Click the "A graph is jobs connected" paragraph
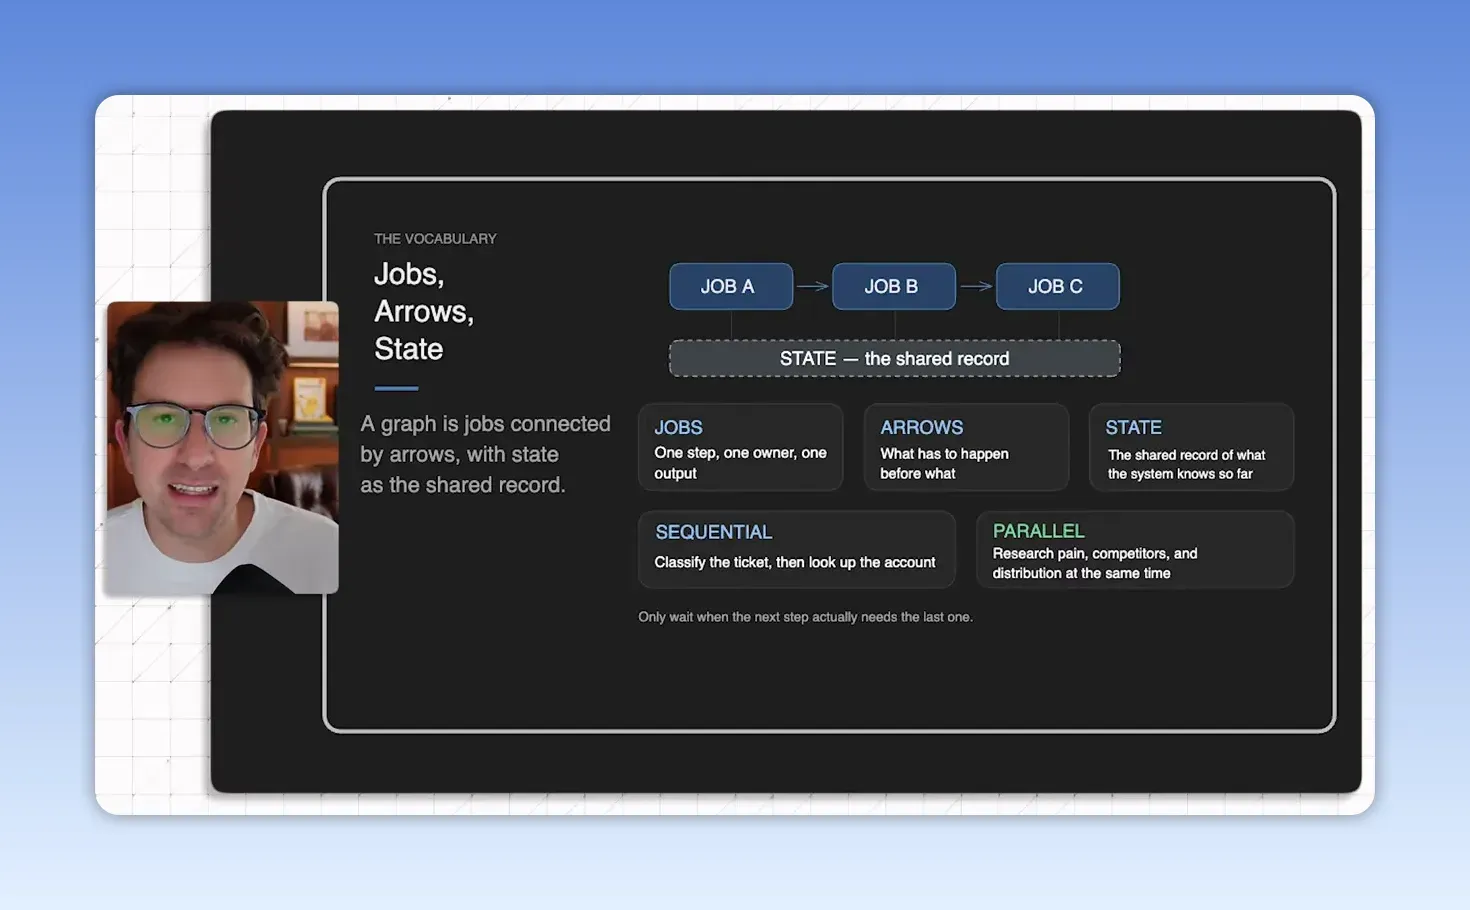1470x910 pixels. tap(486, 454)
